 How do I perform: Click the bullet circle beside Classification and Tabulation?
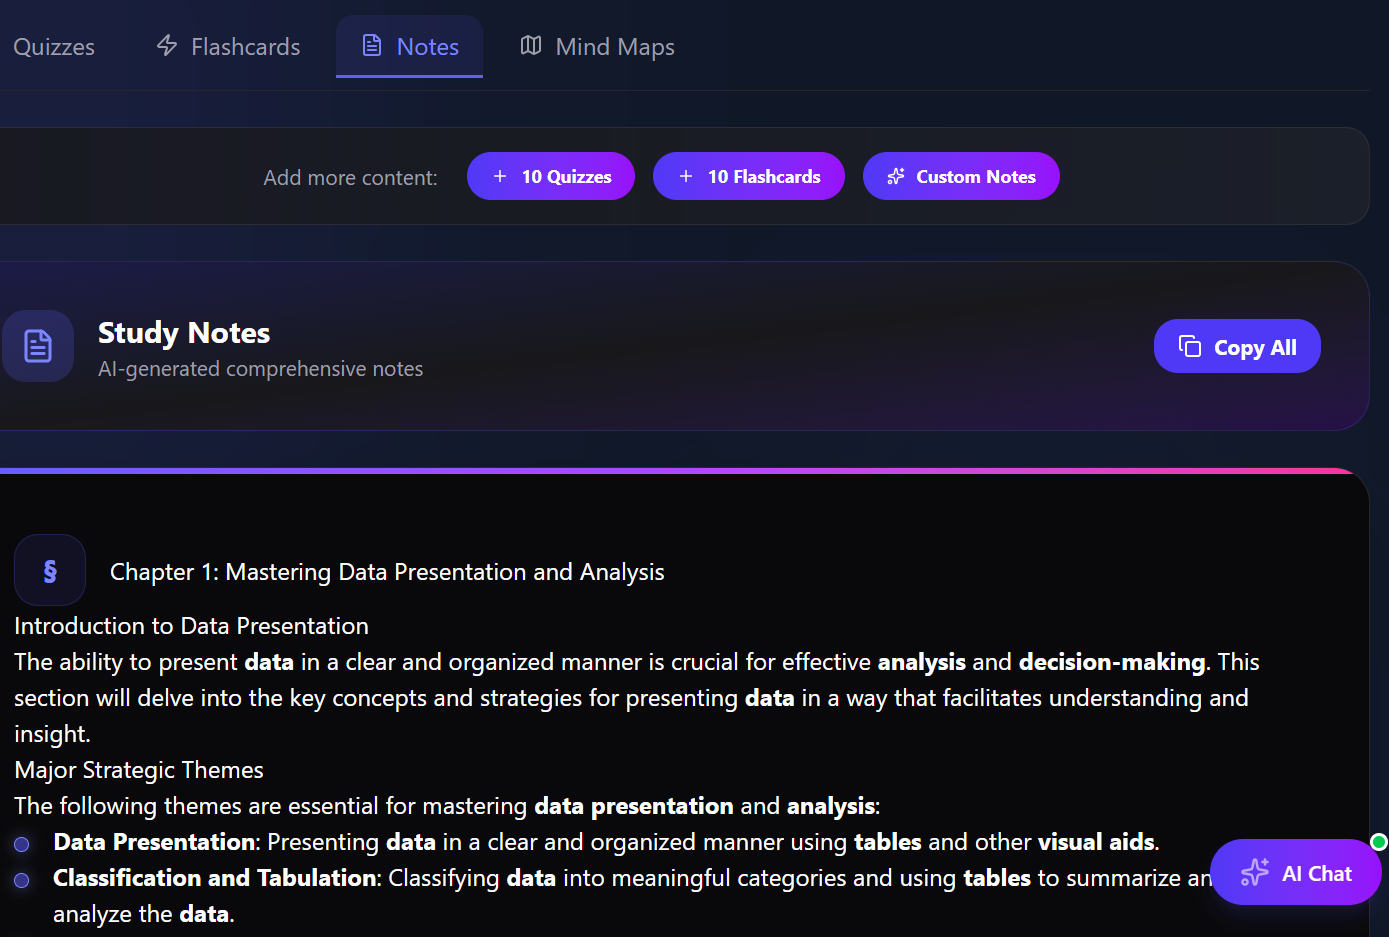[x=22, y=880]
